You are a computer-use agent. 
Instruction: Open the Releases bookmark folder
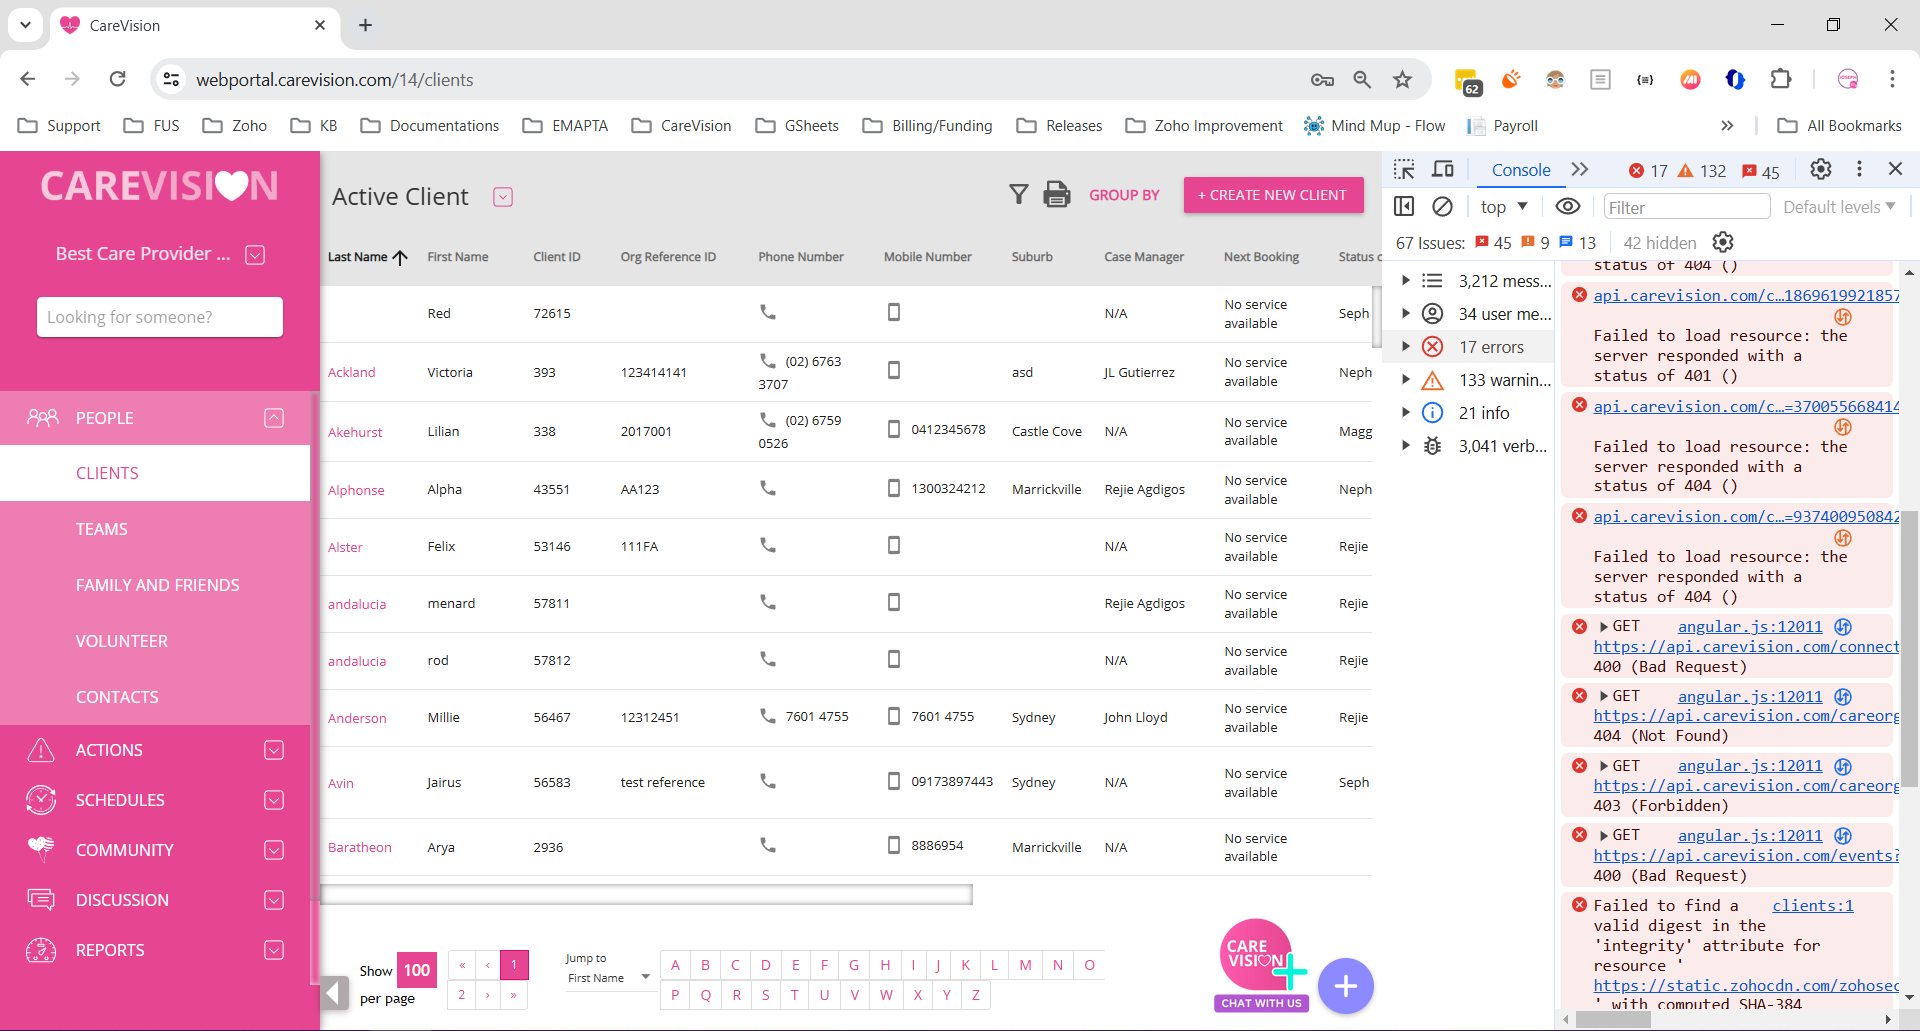pyautogui.click(x=1059, y=125)
